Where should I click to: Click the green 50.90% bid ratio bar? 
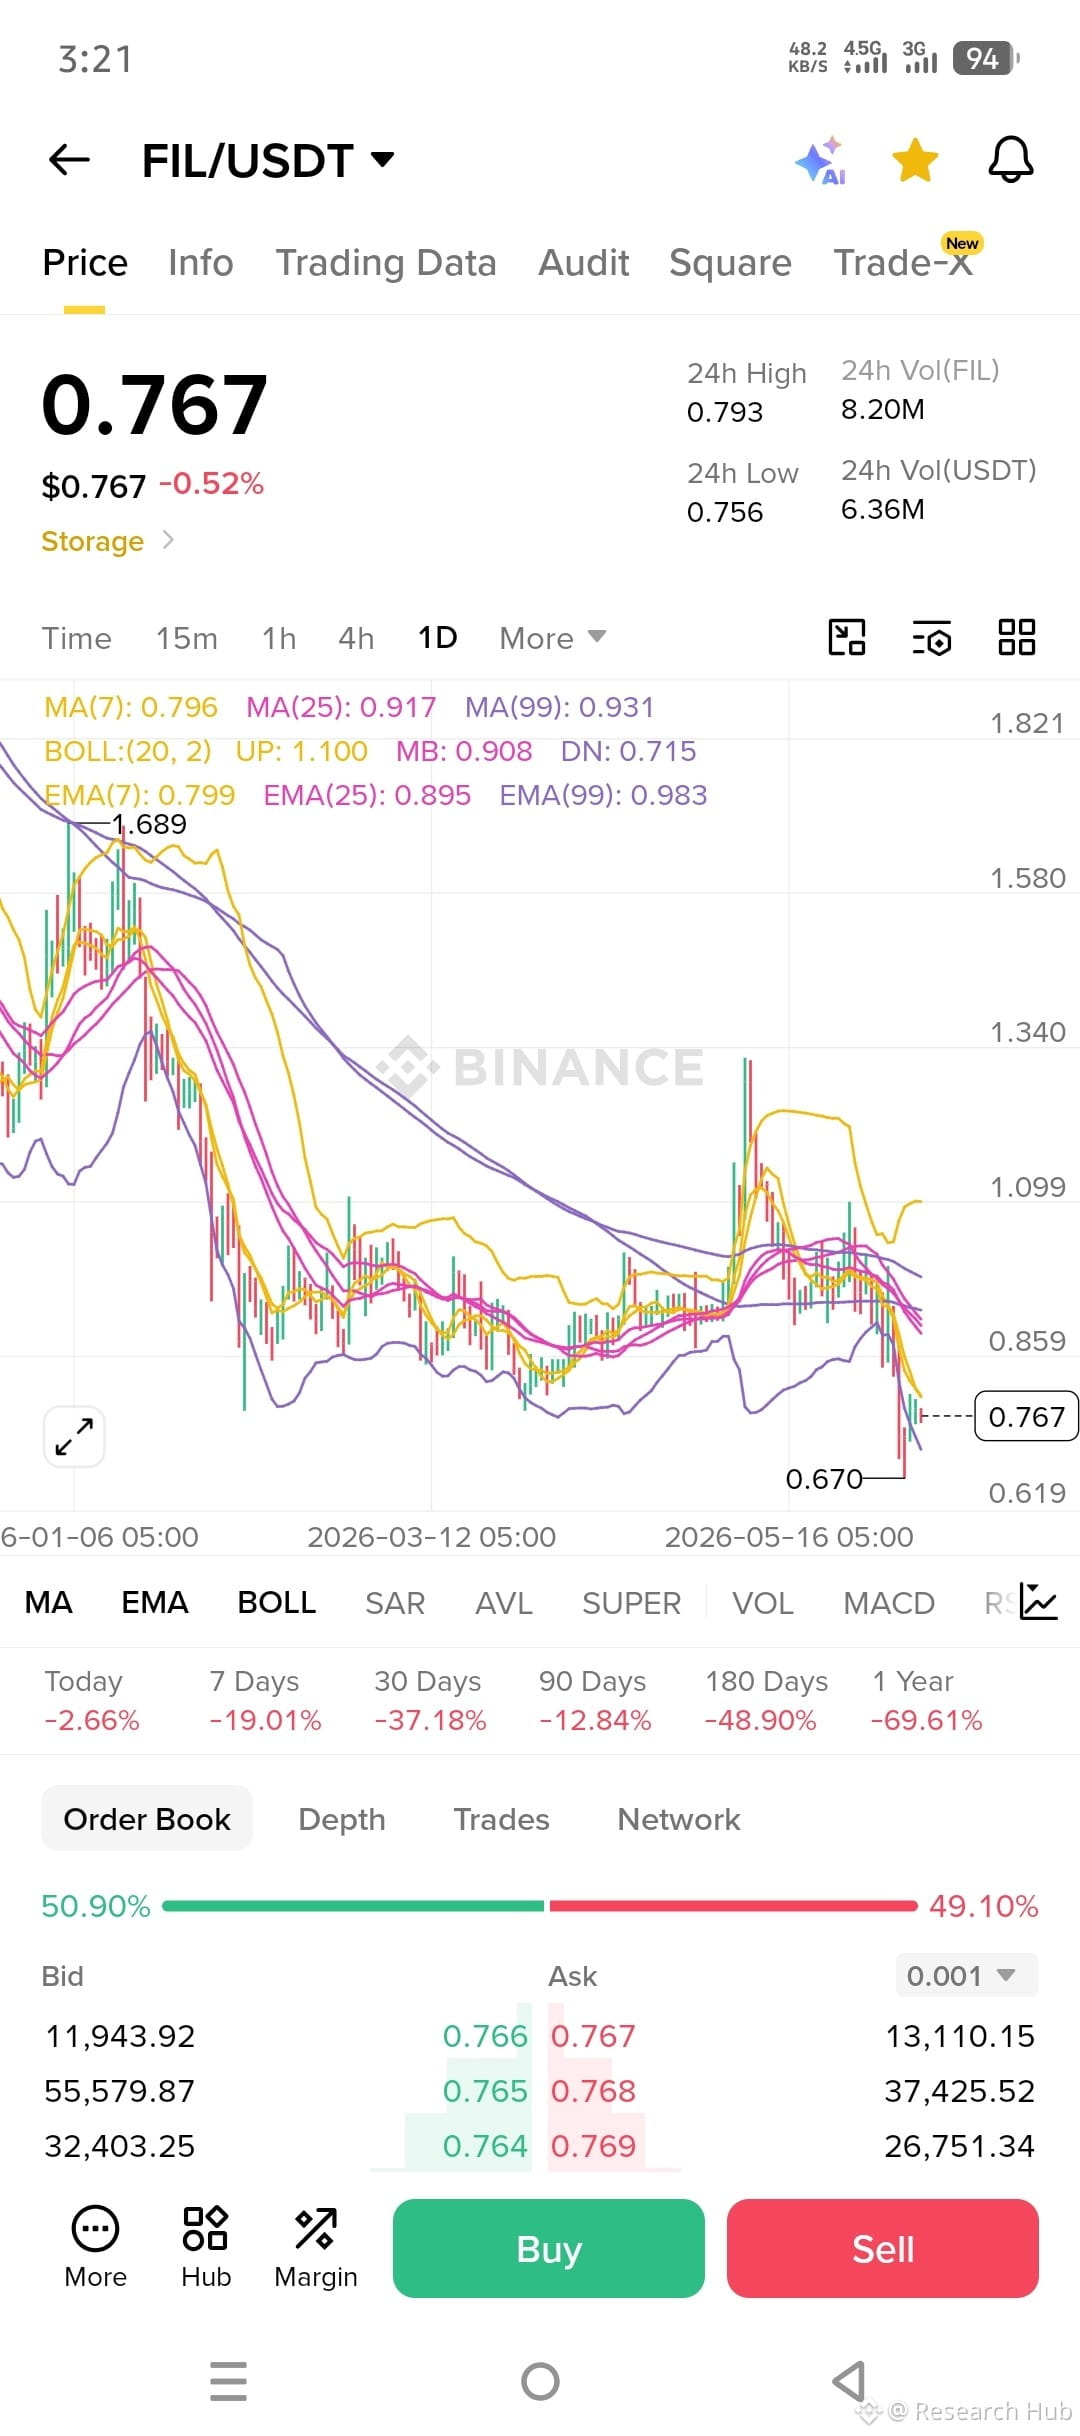[353, 1906]
